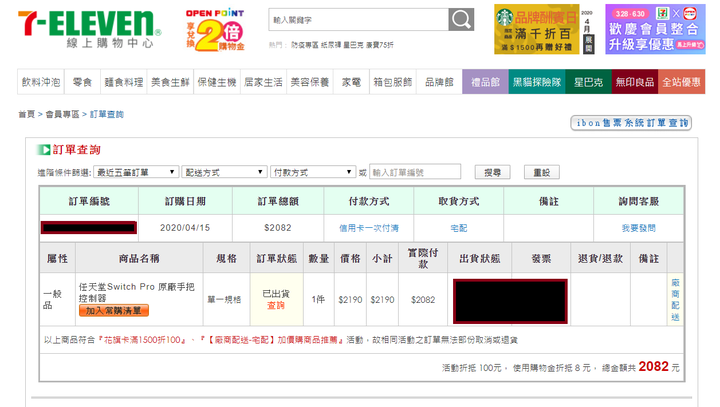Click the order date 2020/04/15
This screenshot has height=407, width=720.
pos(185,228)
